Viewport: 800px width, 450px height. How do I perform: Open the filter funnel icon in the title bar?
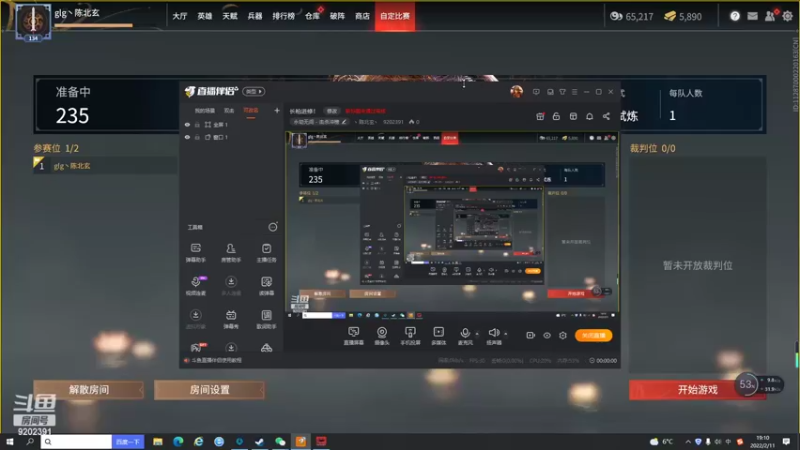[x=562, y=92]
